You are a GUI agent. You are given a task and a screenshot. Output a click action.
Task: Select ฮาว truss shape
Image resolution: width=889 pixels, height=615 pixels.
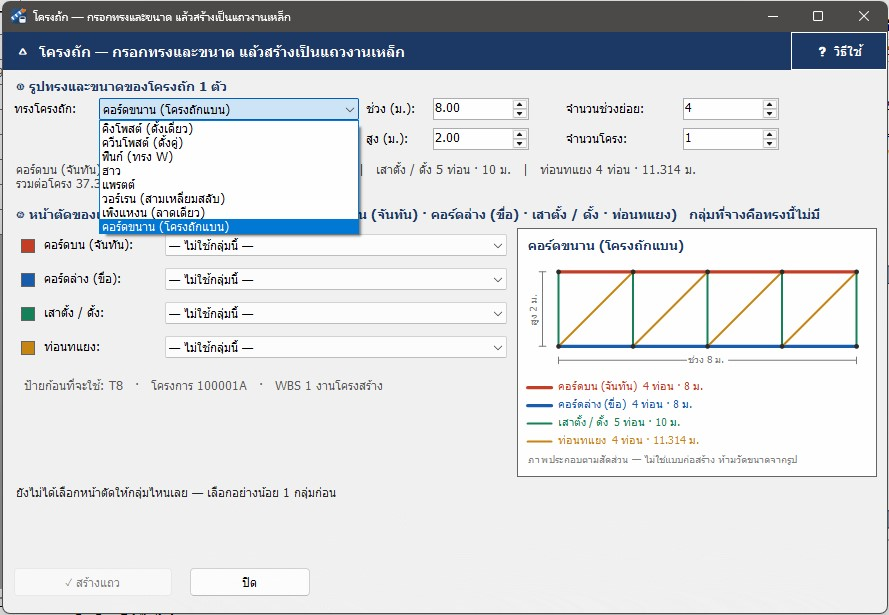tap(229, 171)
